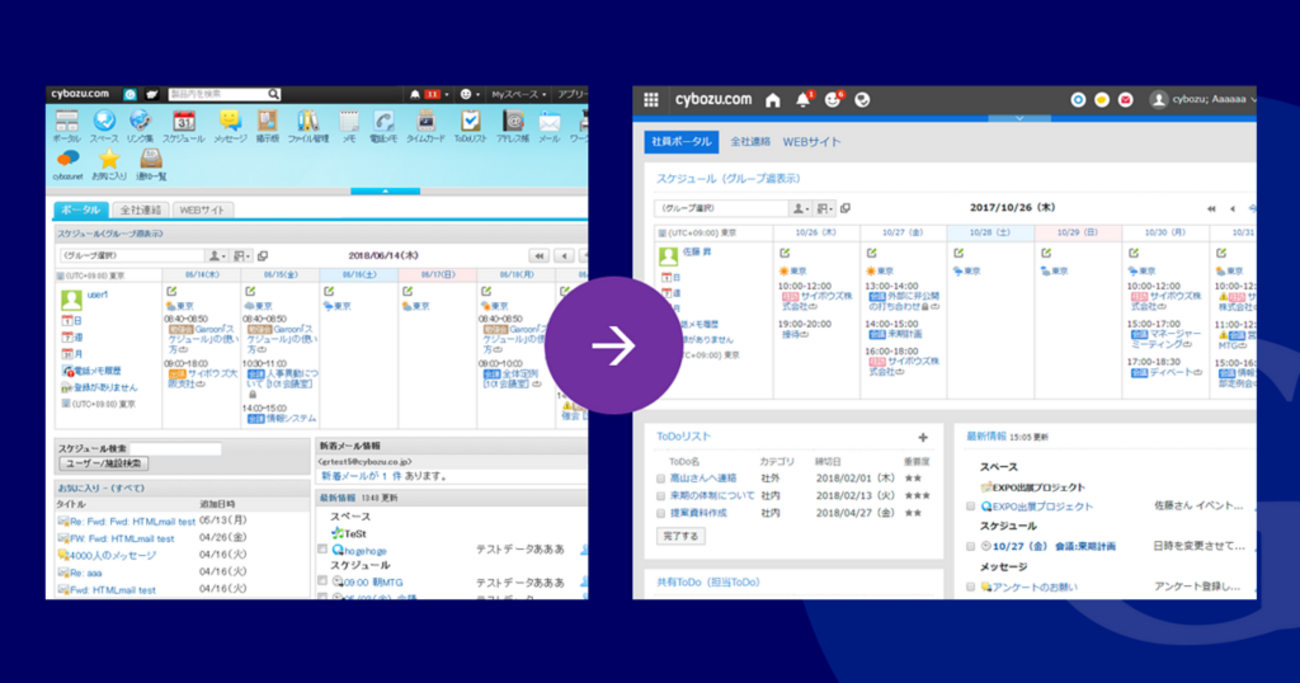The width and height of the screenshot is (1300, 683).
Task: Open the user-select dropdown in old schedule
Action: coord(217,256)
